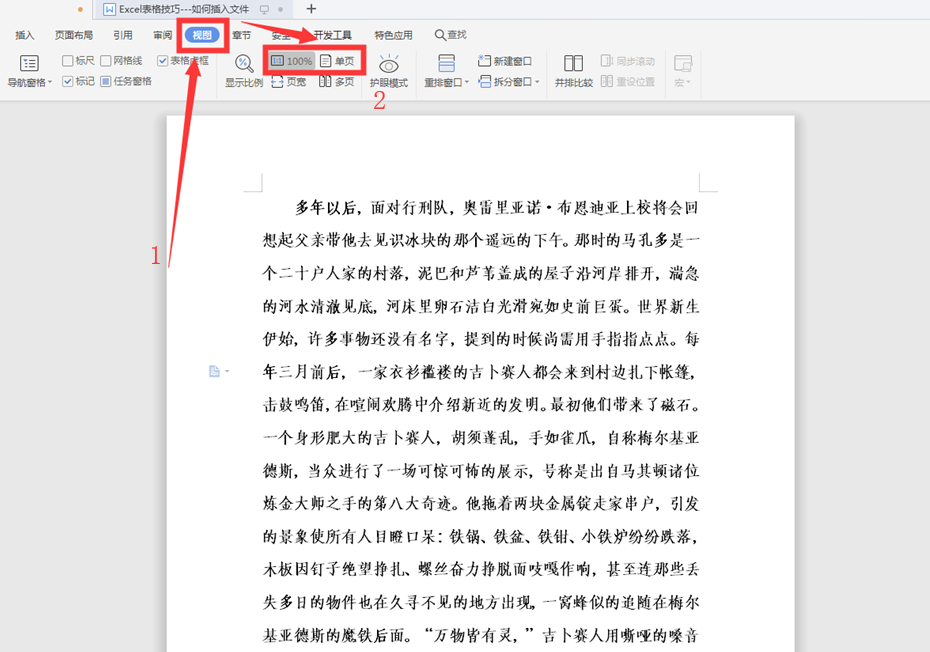Screen dimensions: 930x652
Task: Click the 显示比例 label
Action: (x=243, y=82)
